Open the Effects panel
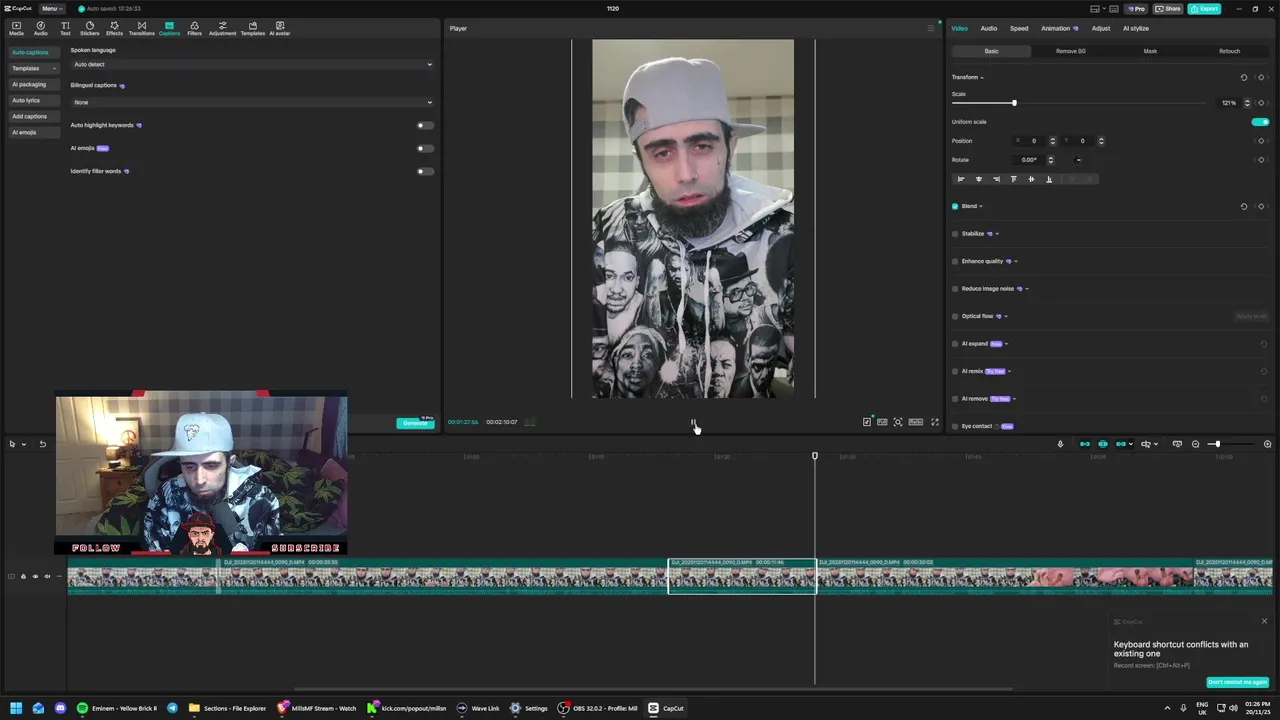Screen dimensions: 1280x720 pos(114,28)
